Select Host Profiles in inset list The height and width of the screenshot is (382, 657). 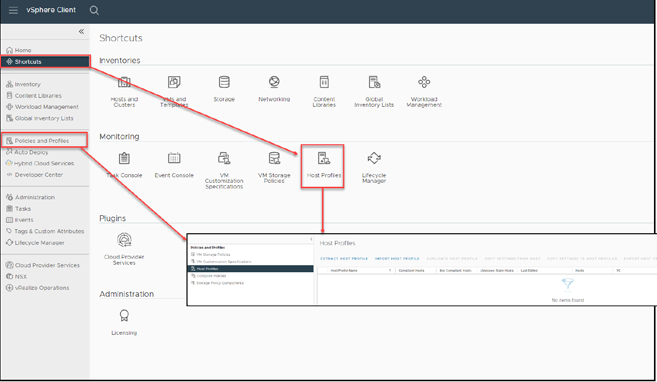(x=251, y=268)
